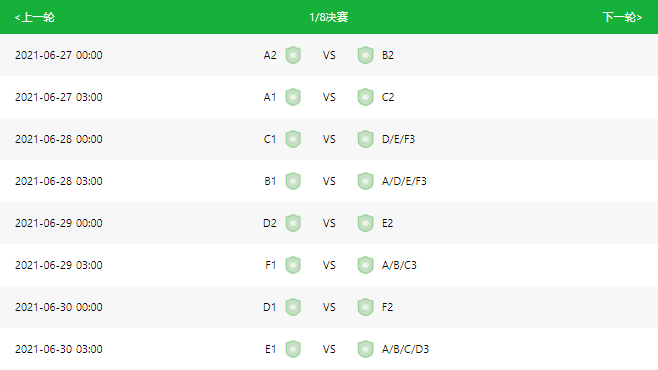Click the D2 team shield icon

(x=293, y=223)
